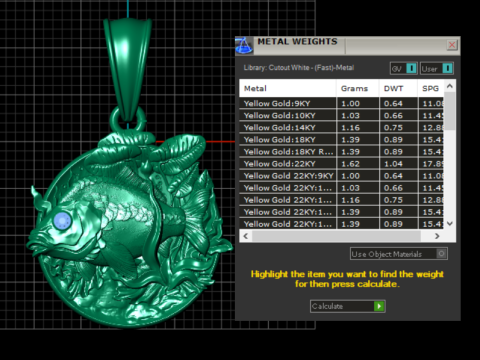The image size is (480, 360).
Task: Toggle the Use Object Materials option
Action: (441, 254)
